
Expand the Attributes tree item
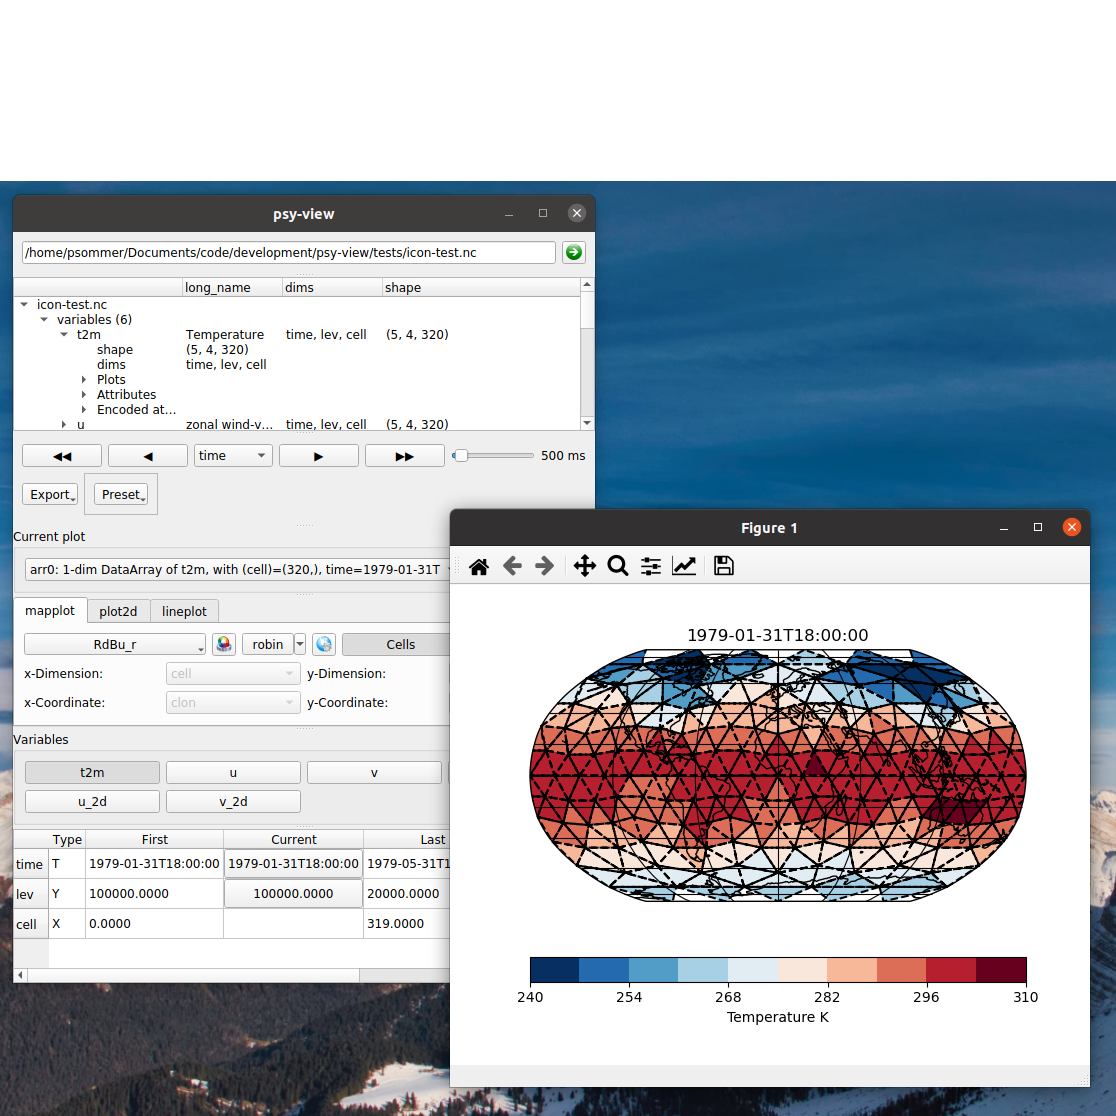coord(84,394)
